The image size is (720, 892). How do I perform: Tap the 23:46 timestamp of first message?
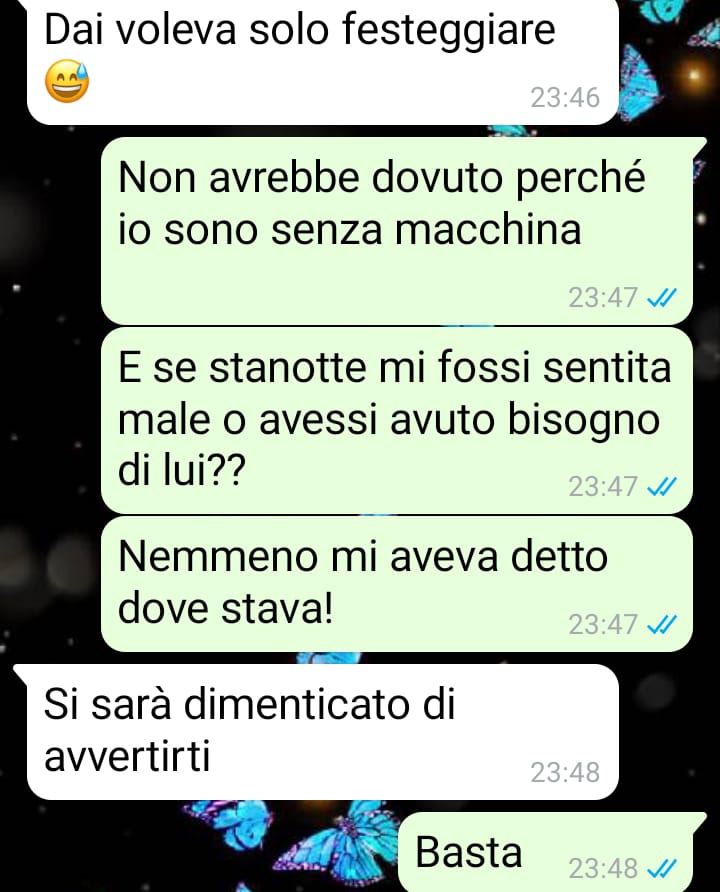(565, 97)
